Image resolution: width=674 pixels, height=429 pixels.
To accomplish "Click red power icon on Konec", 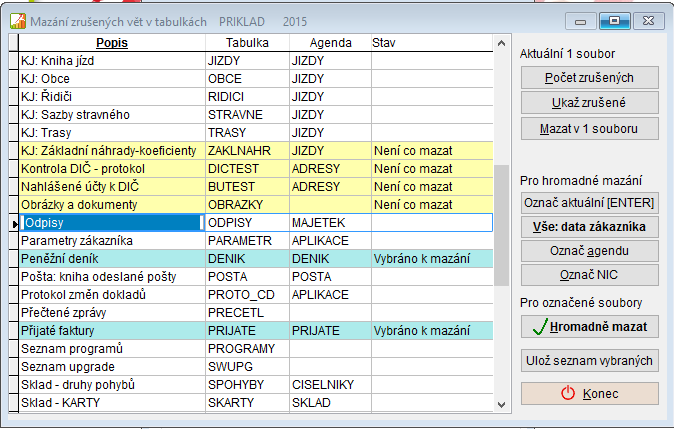I will pyautogui.click(x=568, y=393).
